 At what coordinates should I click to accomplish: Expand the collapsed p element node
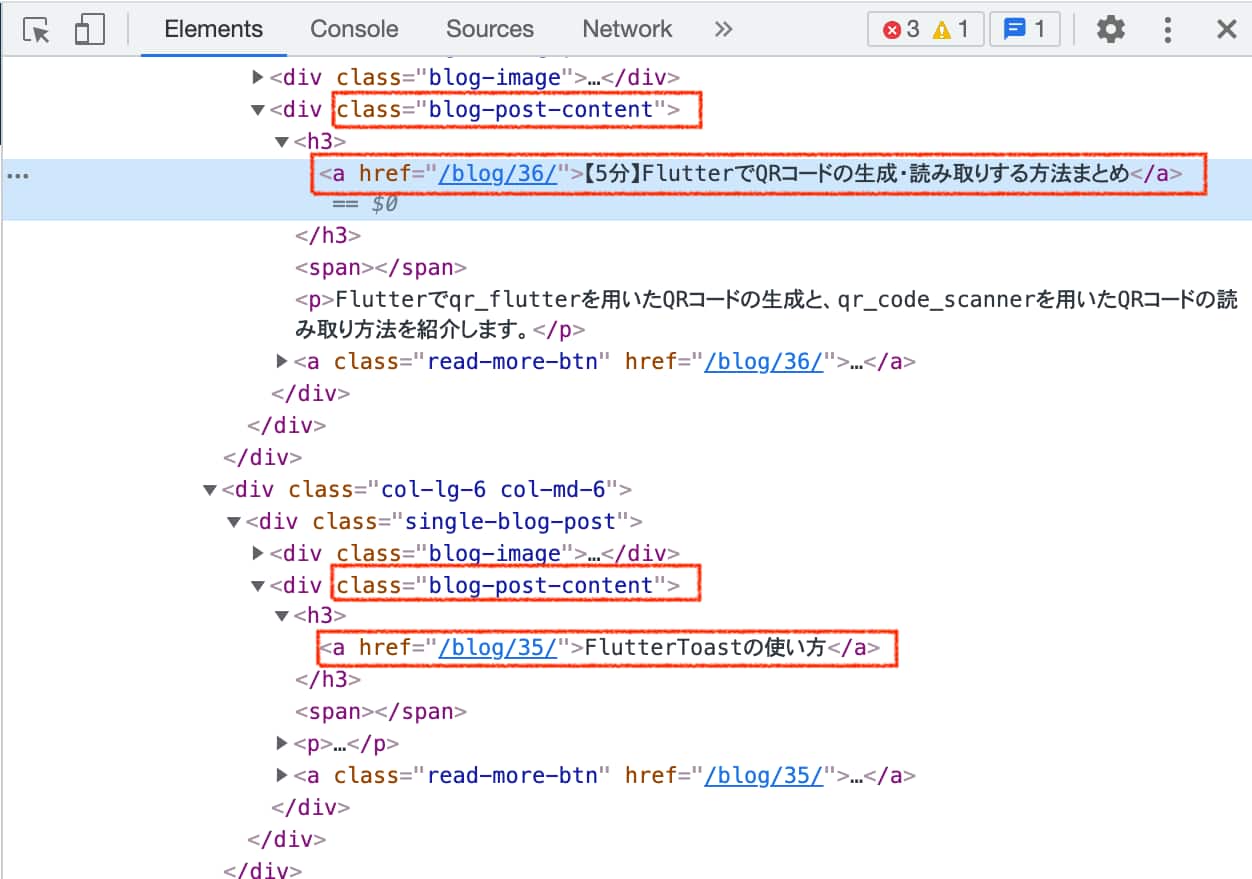pyautogui.click(x=283, y=744)
